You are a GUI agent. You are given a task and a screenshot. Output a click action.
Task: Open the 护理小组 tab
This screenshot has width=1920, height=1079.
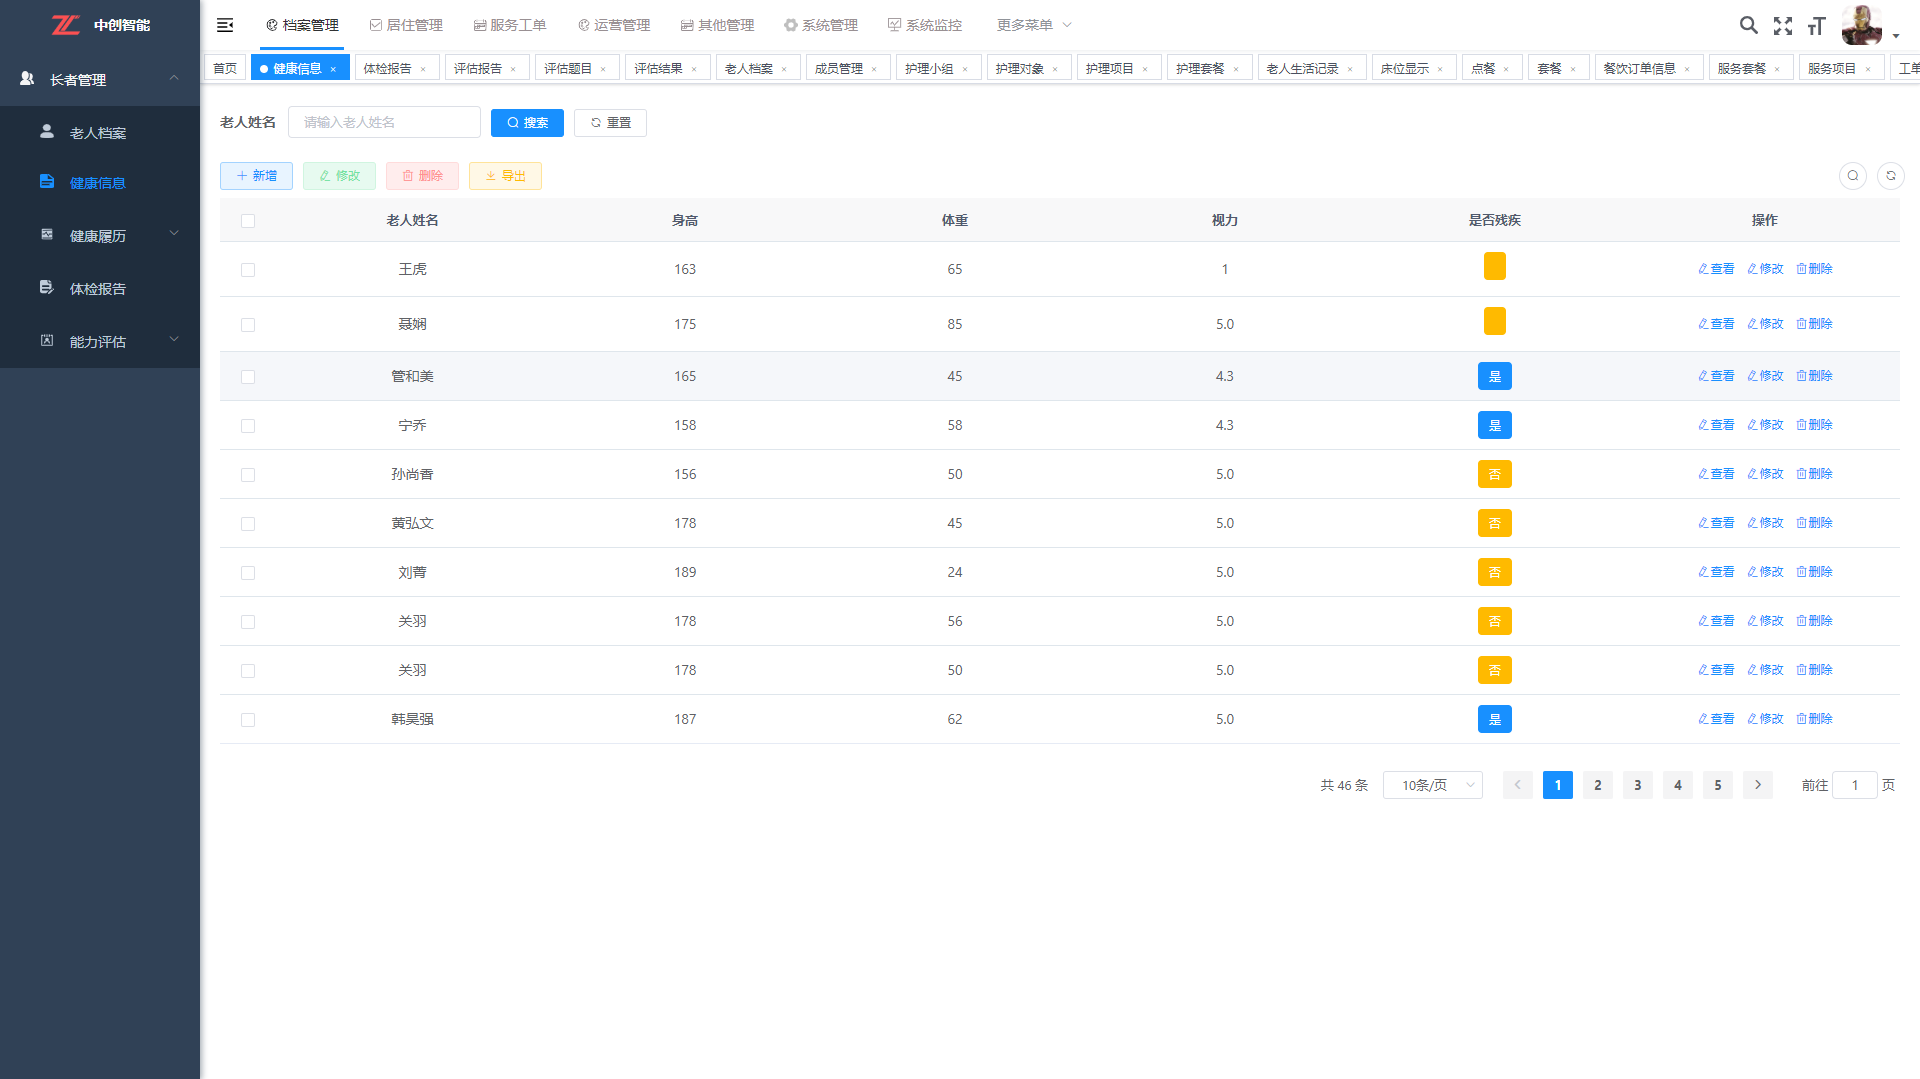click(x=928, y=69)
